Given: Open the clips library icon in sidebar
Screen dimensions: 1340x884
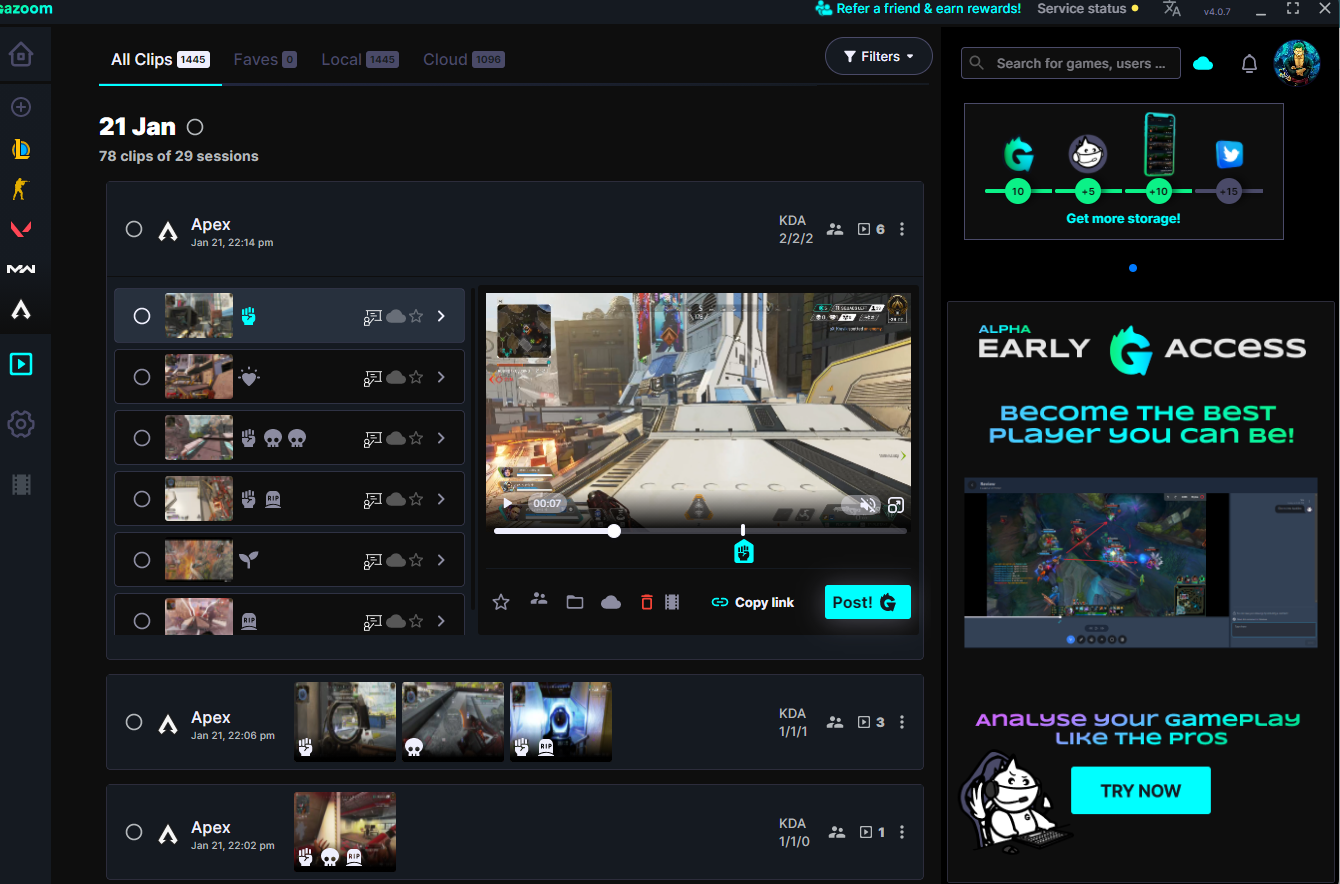Looking at the screenshot, I should (x=21, y=364).
